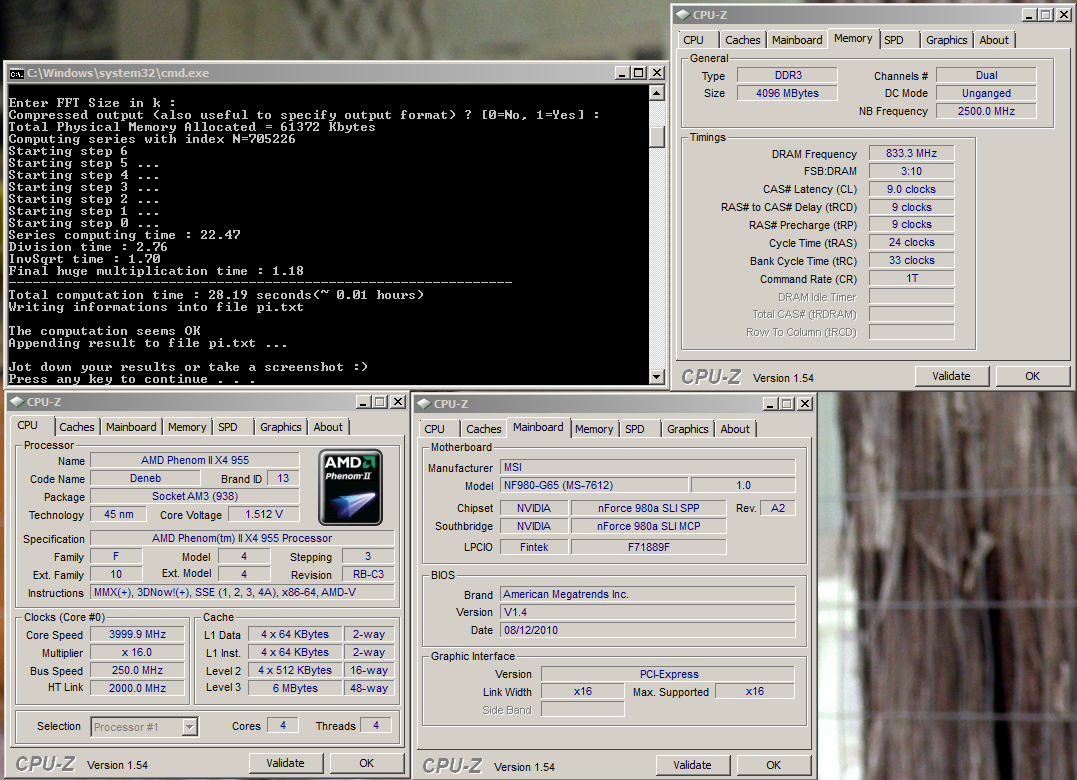Open Caches tab in Mainboard window
The image size is (1077, 780).
[484, 429]
